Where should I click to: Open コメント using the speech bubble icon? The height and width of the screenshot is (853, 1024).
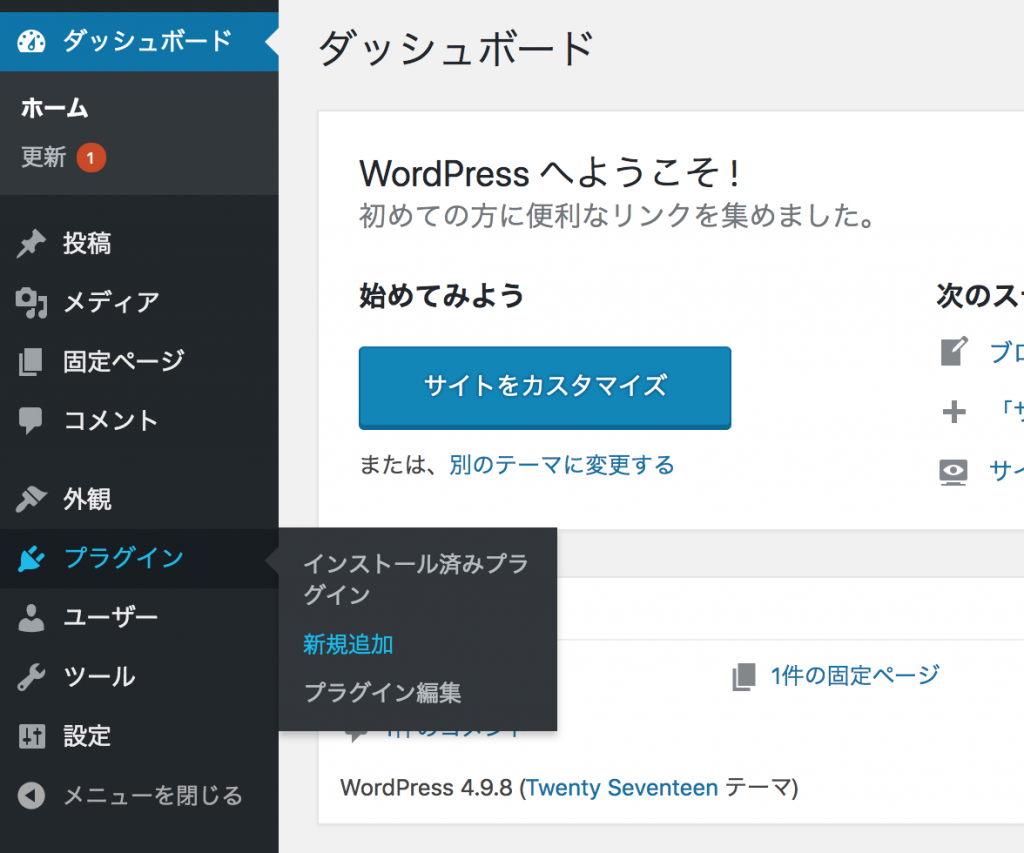click(31, 420)
